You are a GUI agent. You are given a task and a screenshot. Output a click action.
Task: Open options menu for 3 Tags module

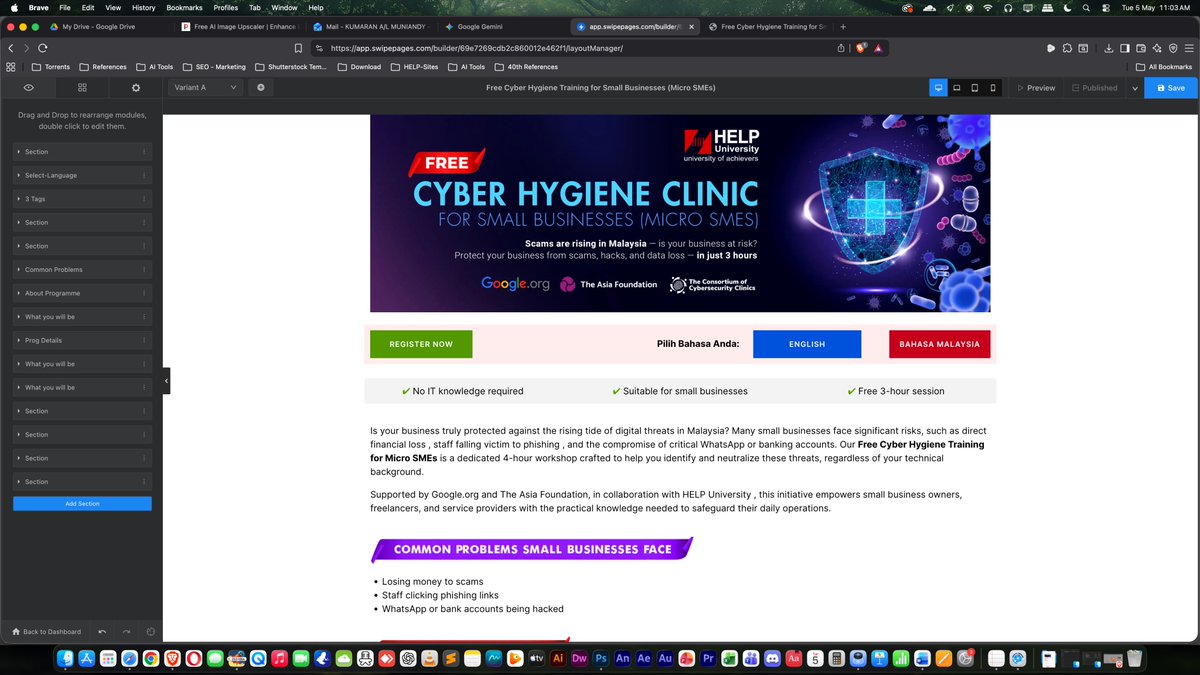[x=144, y=199]
